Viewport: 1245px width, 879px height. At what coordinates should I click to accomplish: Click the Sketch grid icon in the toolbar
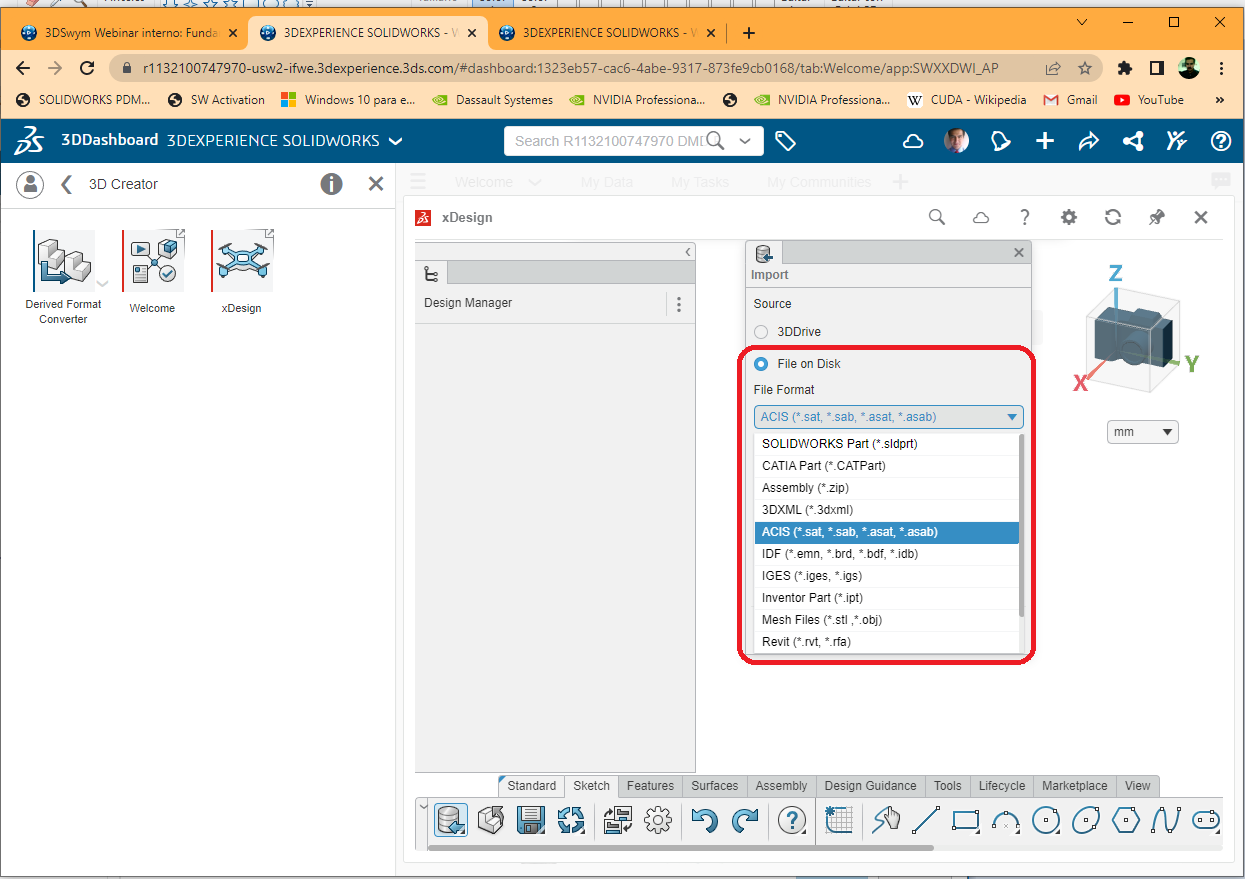coord(839,821)
